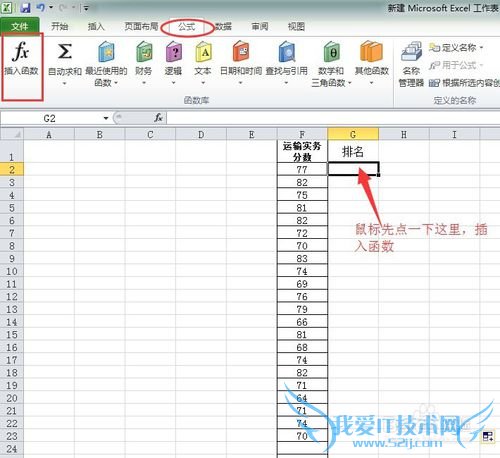Switch to the 插入 tab
The height and width of the screenshot is (458, 500).
click(x=96, y=26)
